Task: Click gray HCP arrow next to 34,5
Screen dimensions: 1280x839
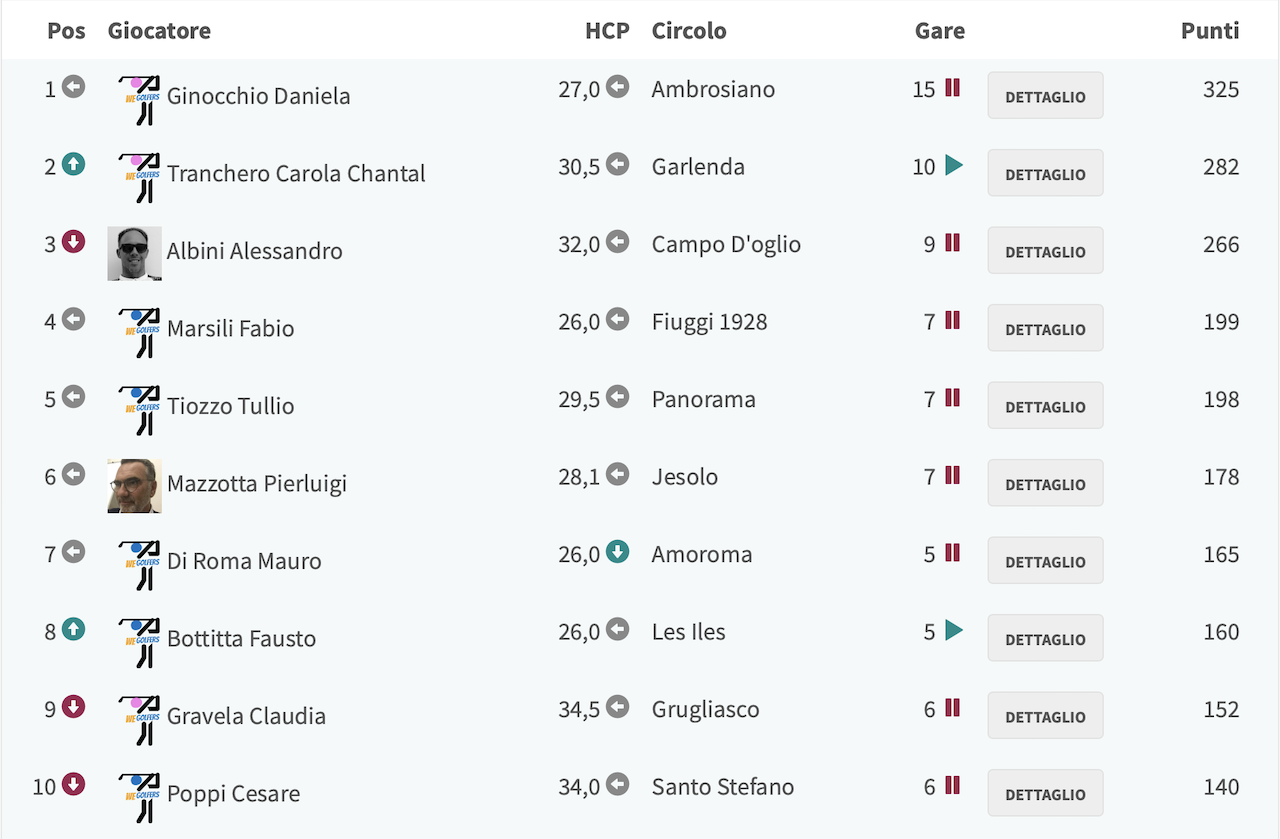Action: (x=618, y=707)
